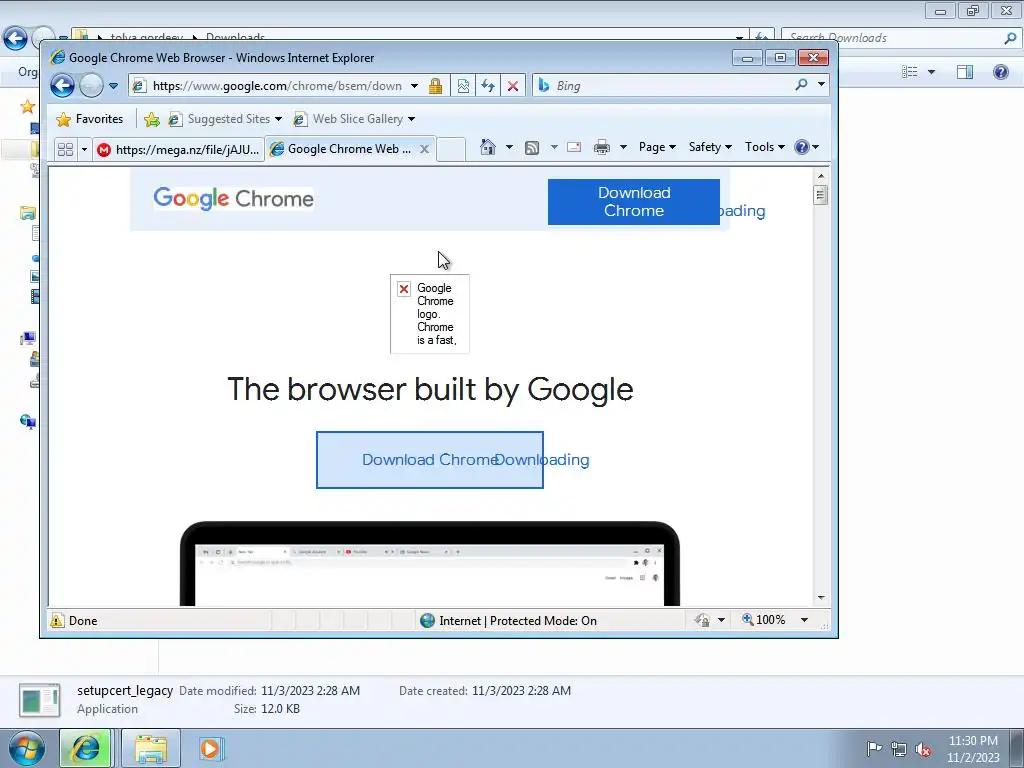Open the recent pages dropdown beside forward button
Screen dimensions: 1024x768
coord(114,86)
